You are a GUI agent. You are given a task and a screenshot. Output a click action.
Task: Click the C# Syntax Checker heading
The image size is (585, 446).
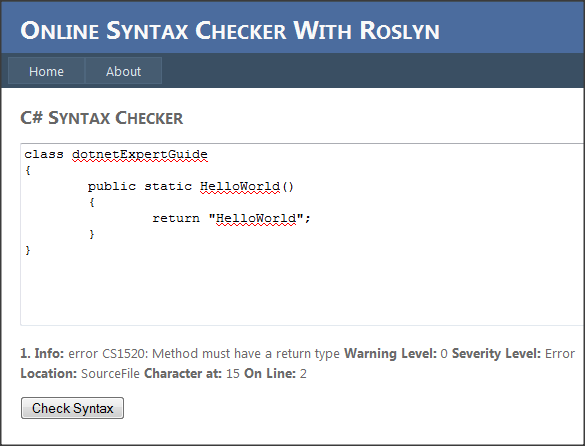coord(101,118)
